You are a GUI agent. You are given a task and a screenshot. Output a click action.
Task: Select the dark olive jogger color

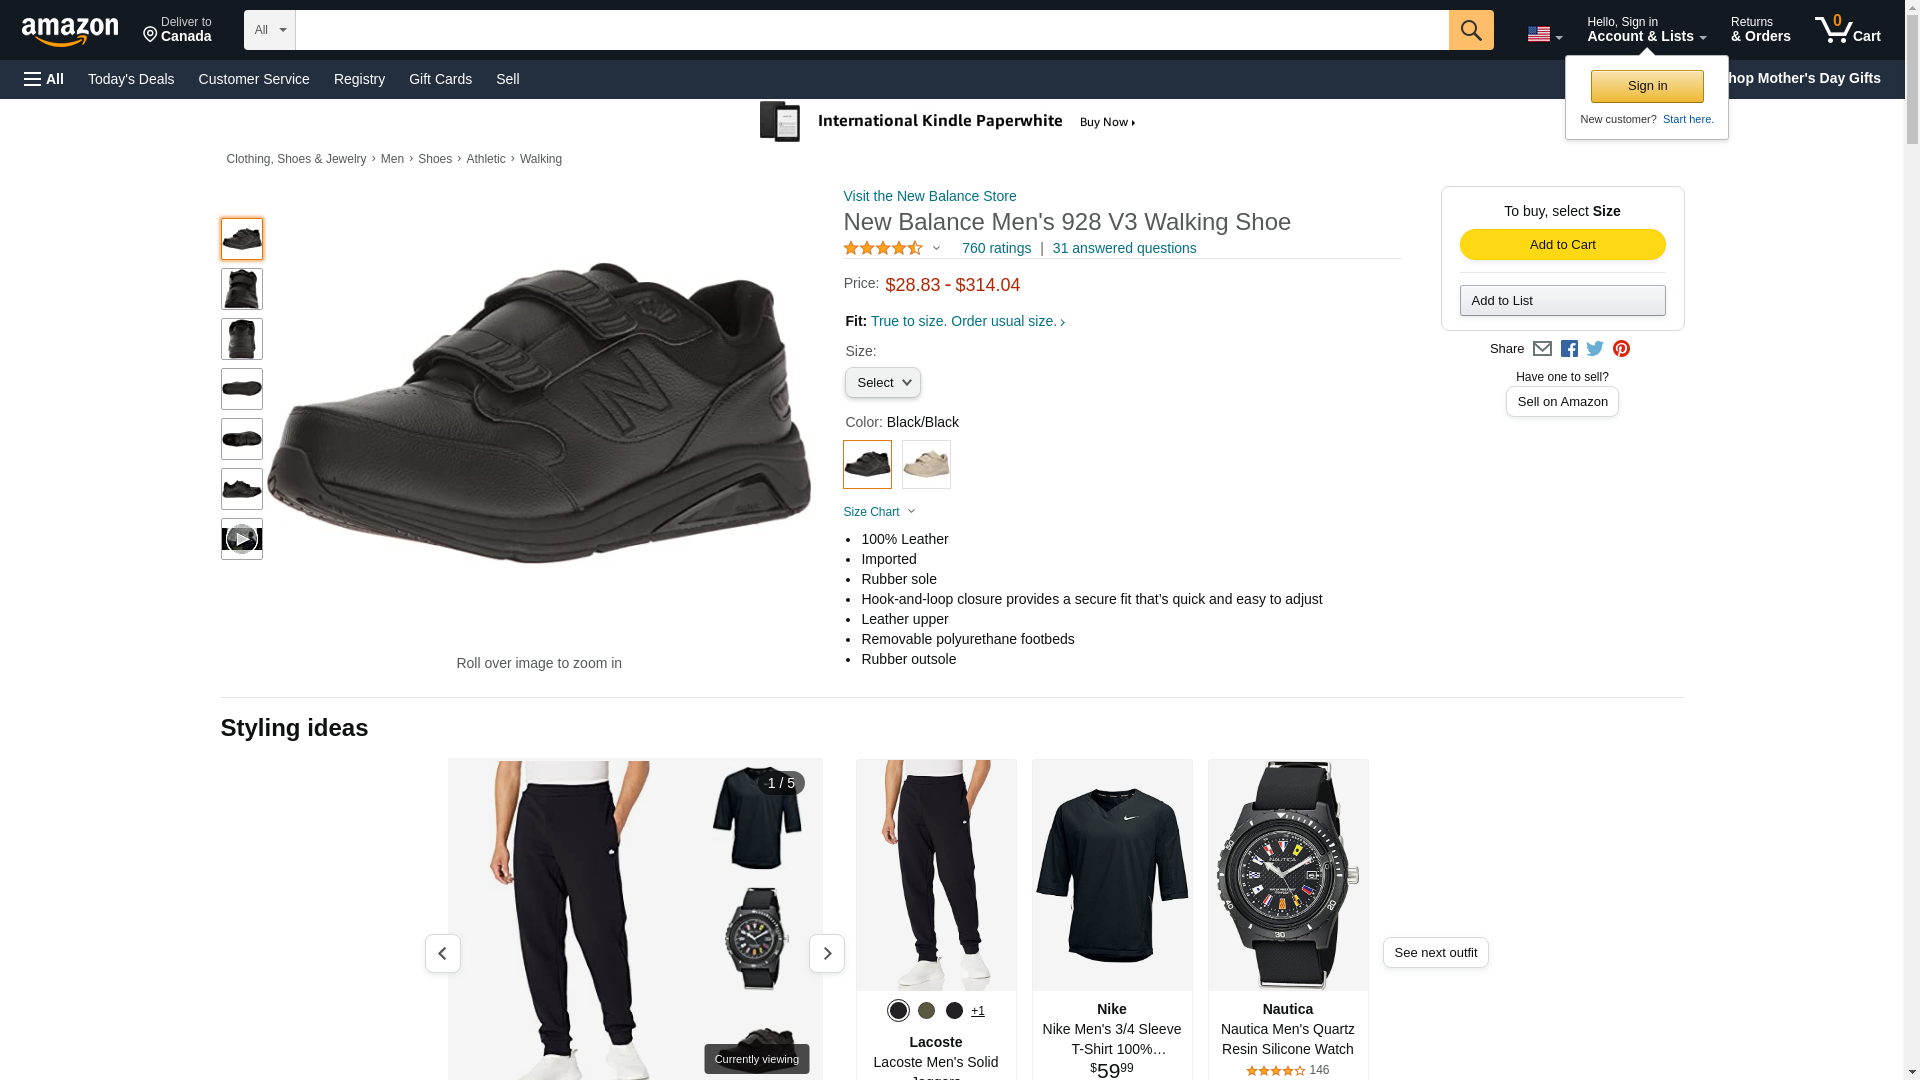point(926,1011)
